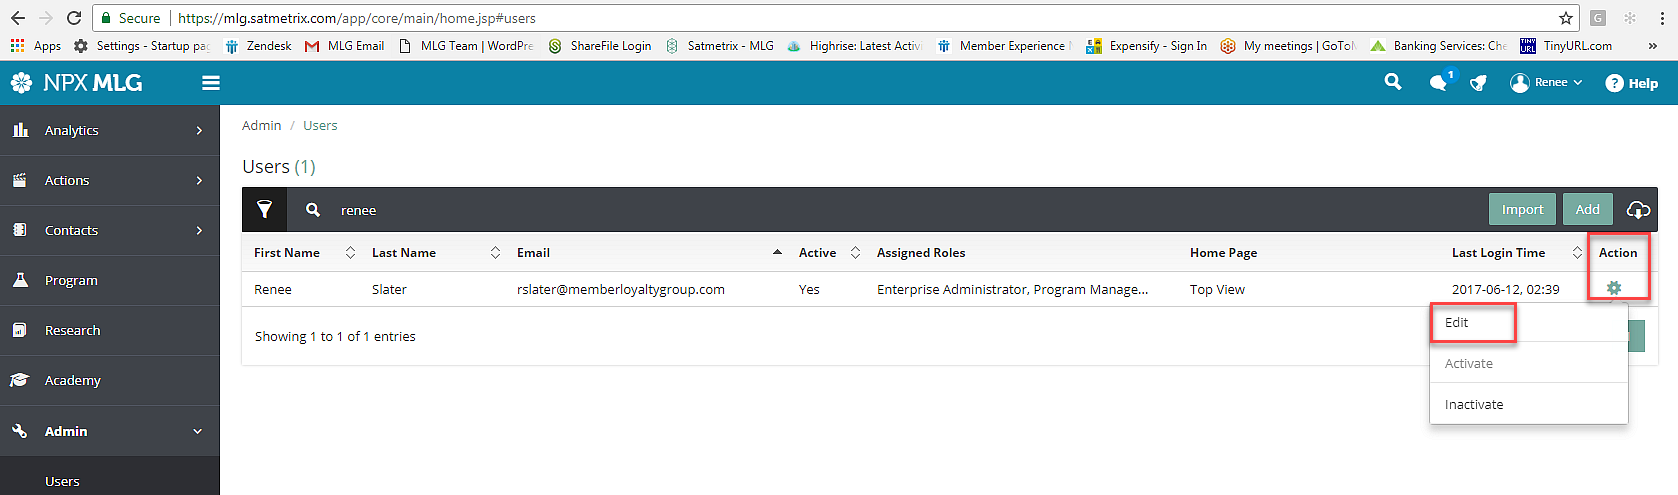
Task: Click the NPX MLG logo
Action: [x=77, y=83]
